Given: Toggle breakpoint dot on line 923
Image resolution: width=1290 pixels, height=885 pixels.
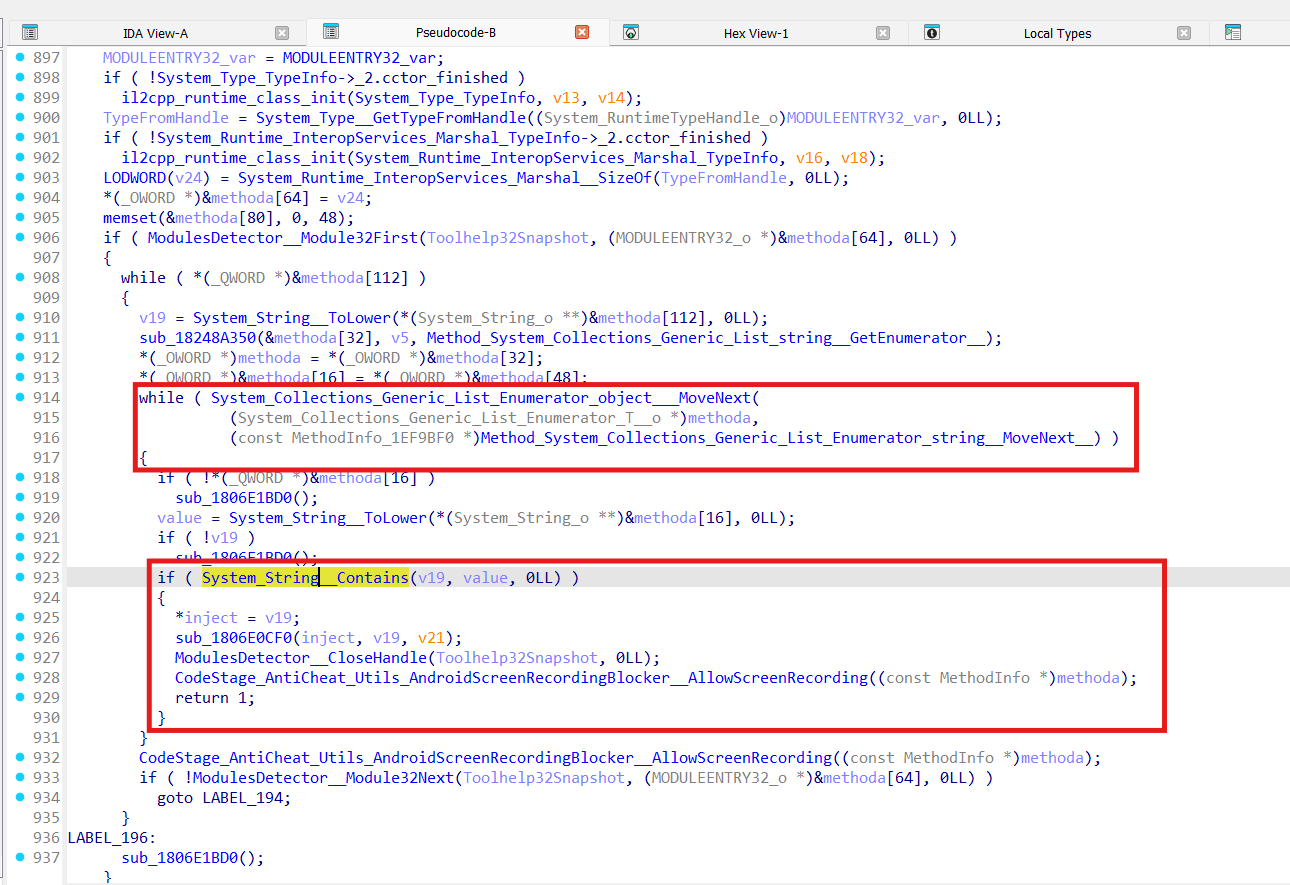Looking at the screenshot, I should click(21, 577).
